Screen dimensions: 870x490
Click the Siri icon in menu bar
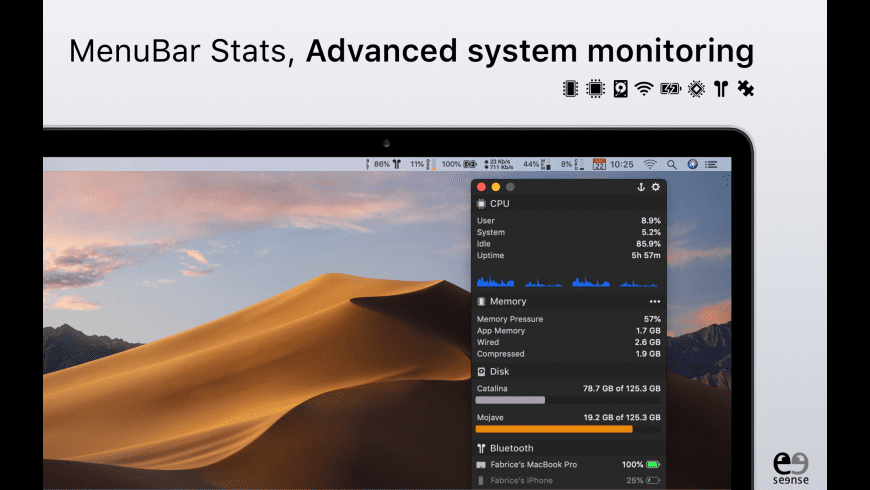tap(692, 164)
